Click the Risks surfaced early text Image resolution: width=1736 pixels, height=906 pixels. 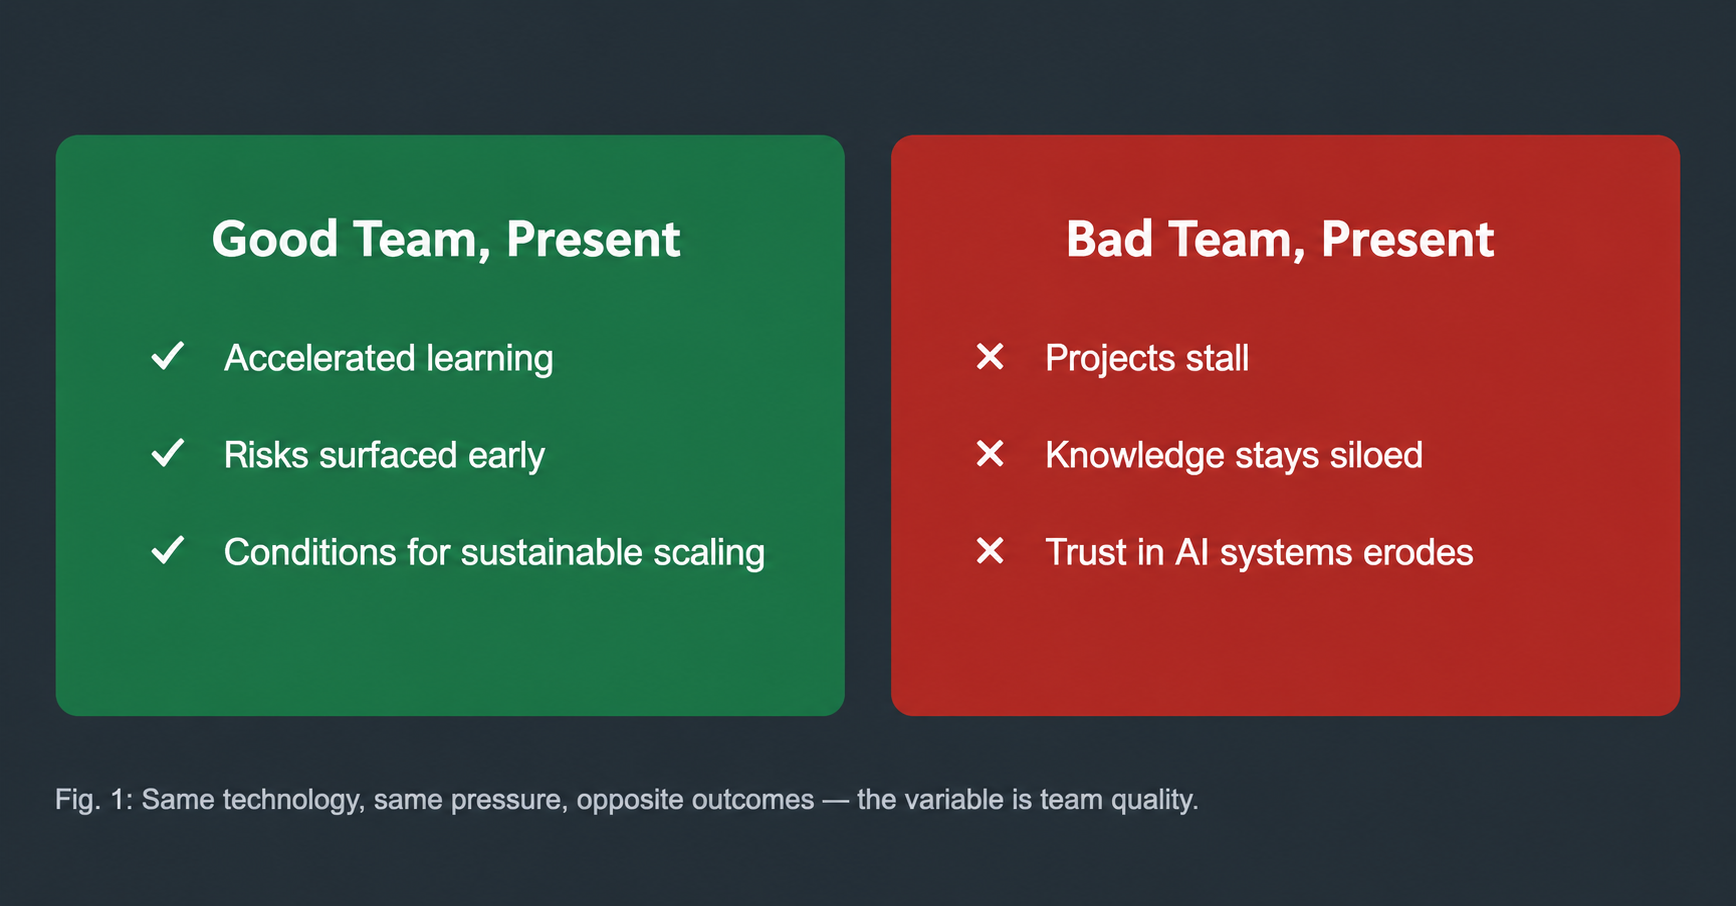[x=384, y=455]
